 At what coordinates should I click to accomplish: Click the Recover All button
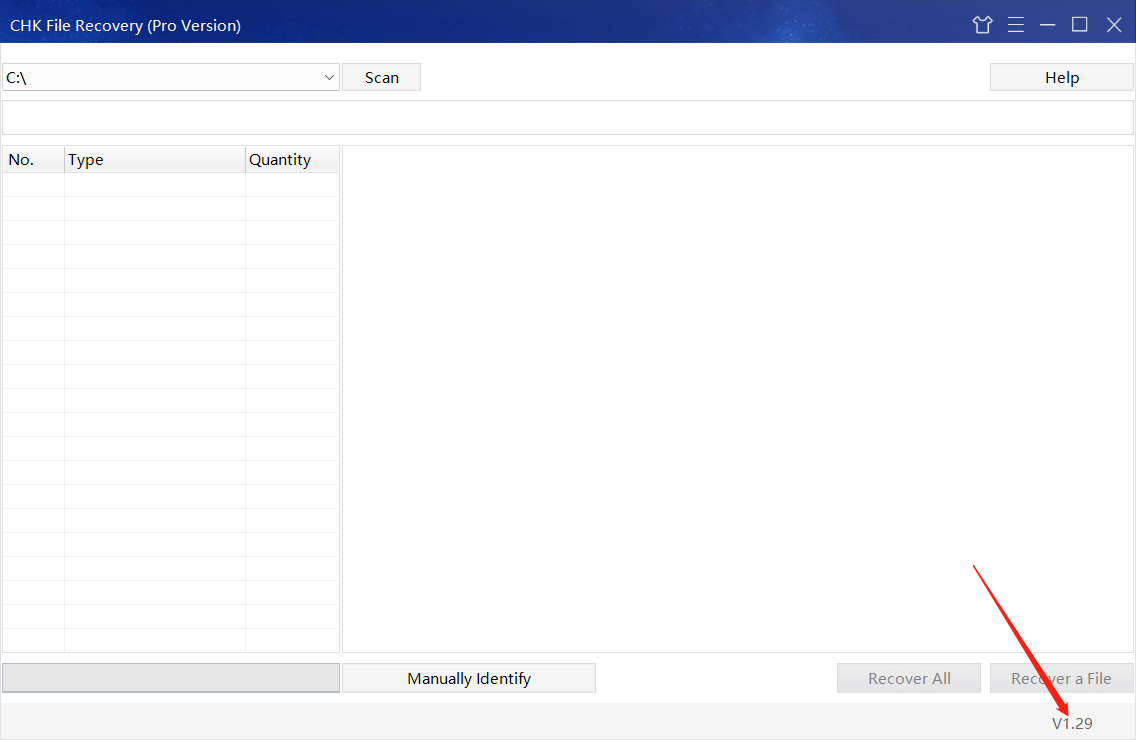tap(909, 678)
